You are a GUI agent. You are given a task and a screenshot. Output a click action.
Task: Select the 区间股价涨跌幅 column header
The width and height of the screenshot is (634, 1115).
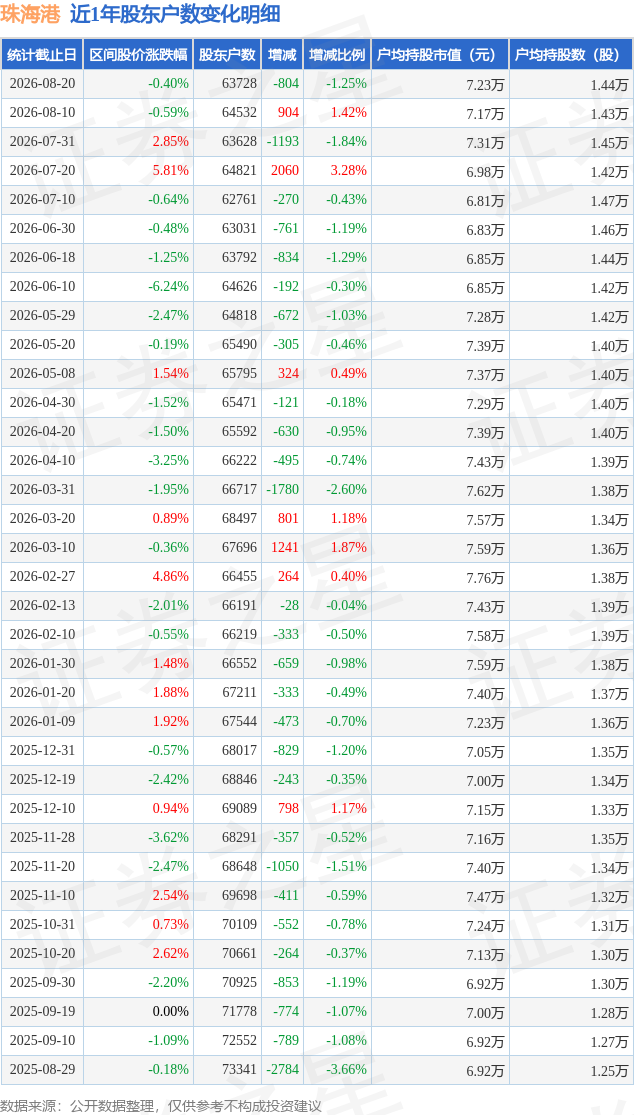point(138,55)
